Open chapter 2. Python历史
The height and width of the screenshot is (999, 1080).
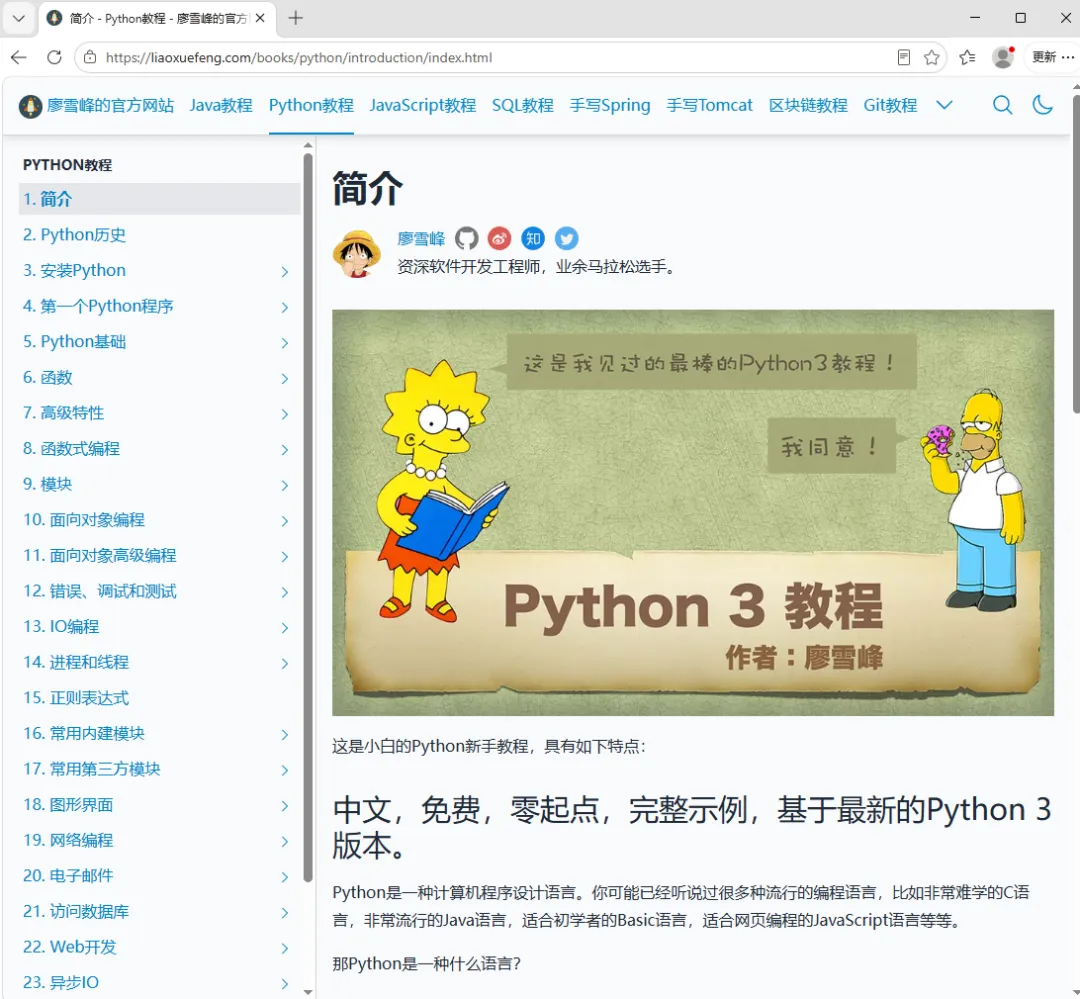[x=74, y=235]
